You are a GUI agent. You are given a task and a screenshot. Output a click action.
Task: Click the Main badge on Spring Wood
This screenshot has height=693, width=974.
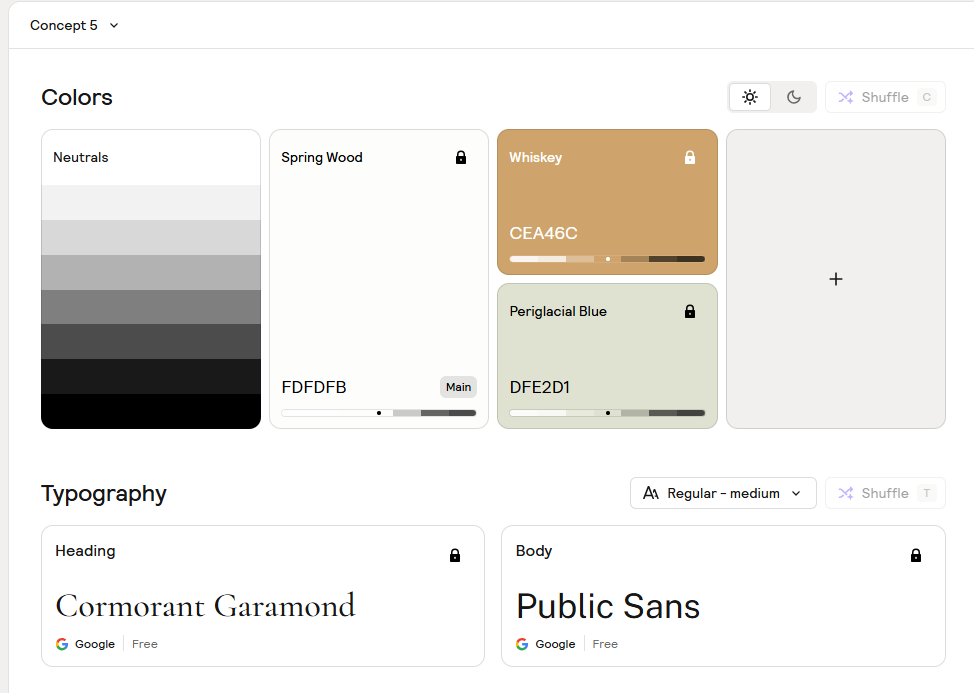coord(458,387)
